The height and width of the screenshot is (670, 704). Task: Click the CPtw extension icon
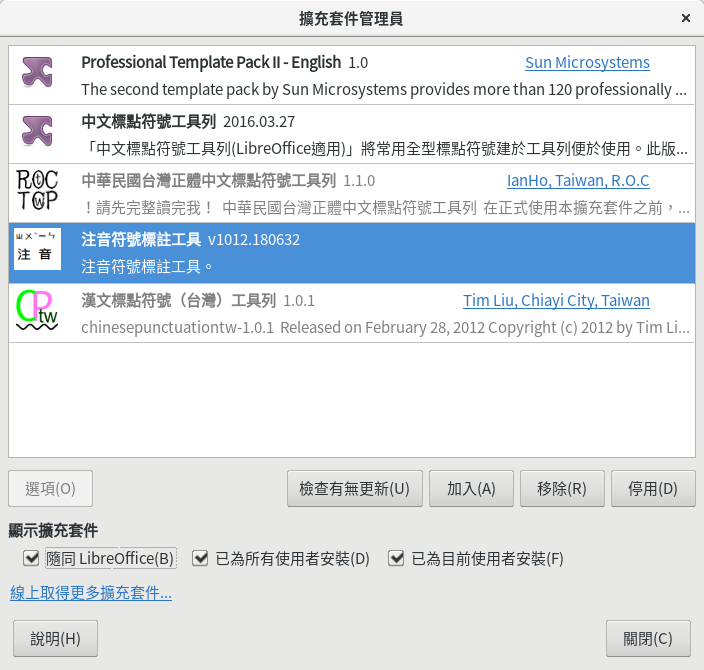[x=37, y=310]
